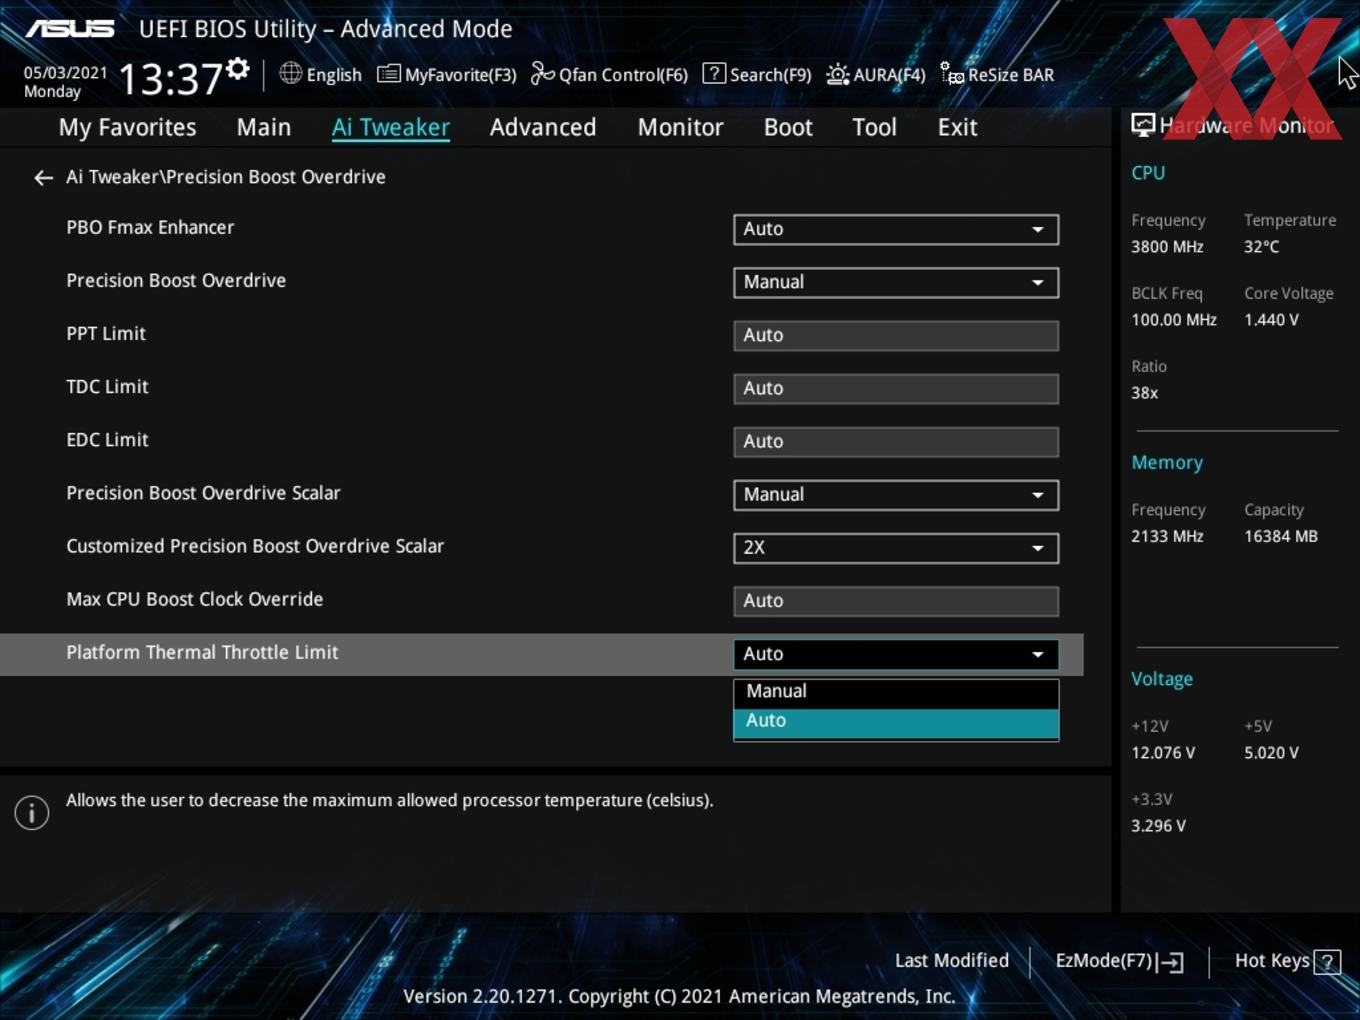Open AURA(F4) lighting control
The width and height of the screenshot is (1360, 1020).
pos(876,74)
